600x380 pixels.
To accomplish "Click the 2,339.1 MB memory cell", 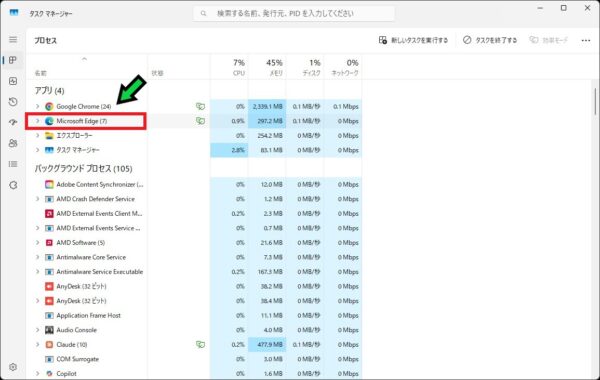I will (267, 106).
